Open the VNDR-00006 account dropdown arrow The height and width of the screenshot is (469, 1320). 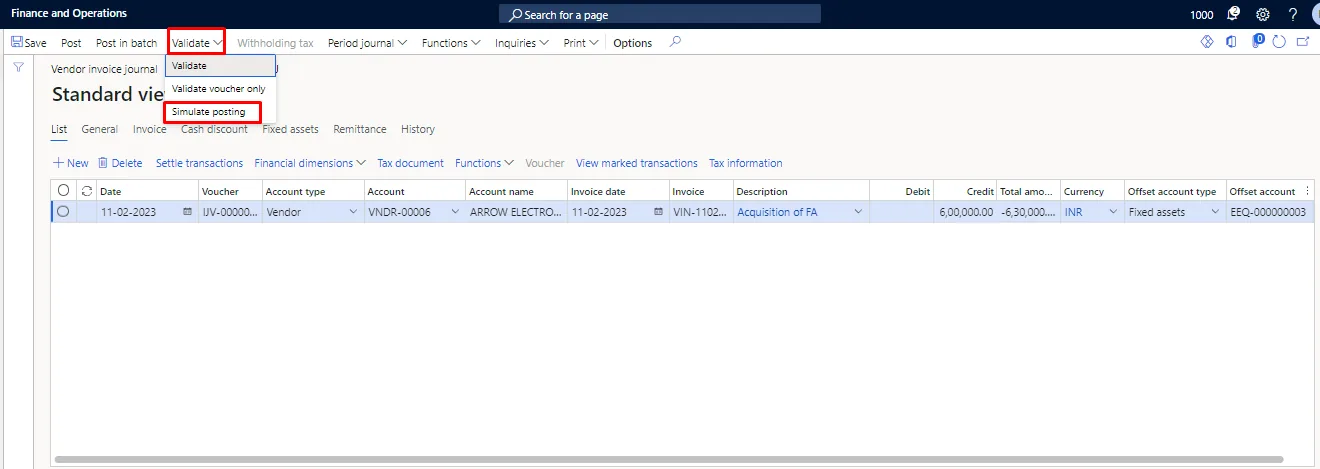point(455,212)
